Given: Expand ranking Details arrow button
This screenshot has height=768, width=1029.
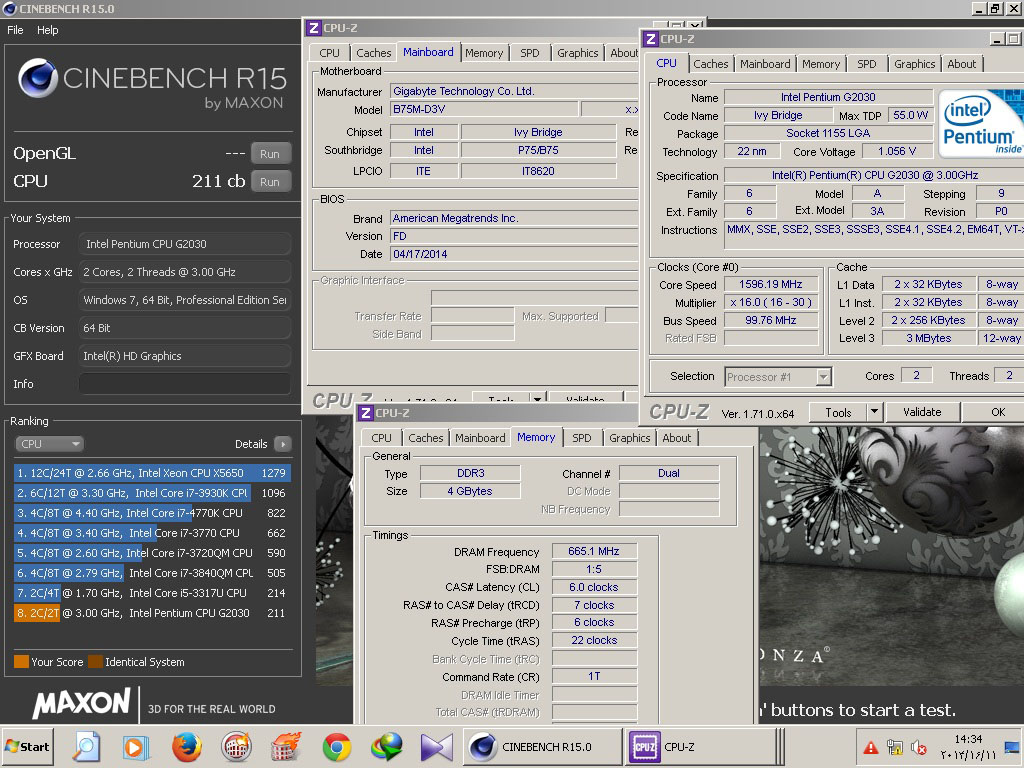Looking at the screenshot, I should pos(283,444).
